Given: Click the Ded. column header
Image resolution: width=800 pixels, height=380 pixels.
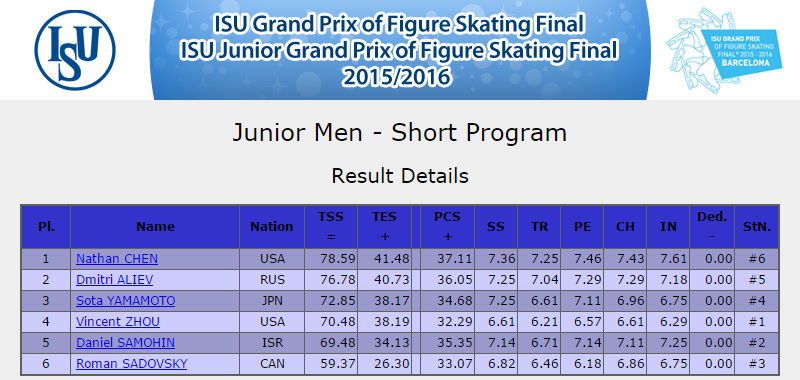Looking at the screenshot, I should pos(712,227).
